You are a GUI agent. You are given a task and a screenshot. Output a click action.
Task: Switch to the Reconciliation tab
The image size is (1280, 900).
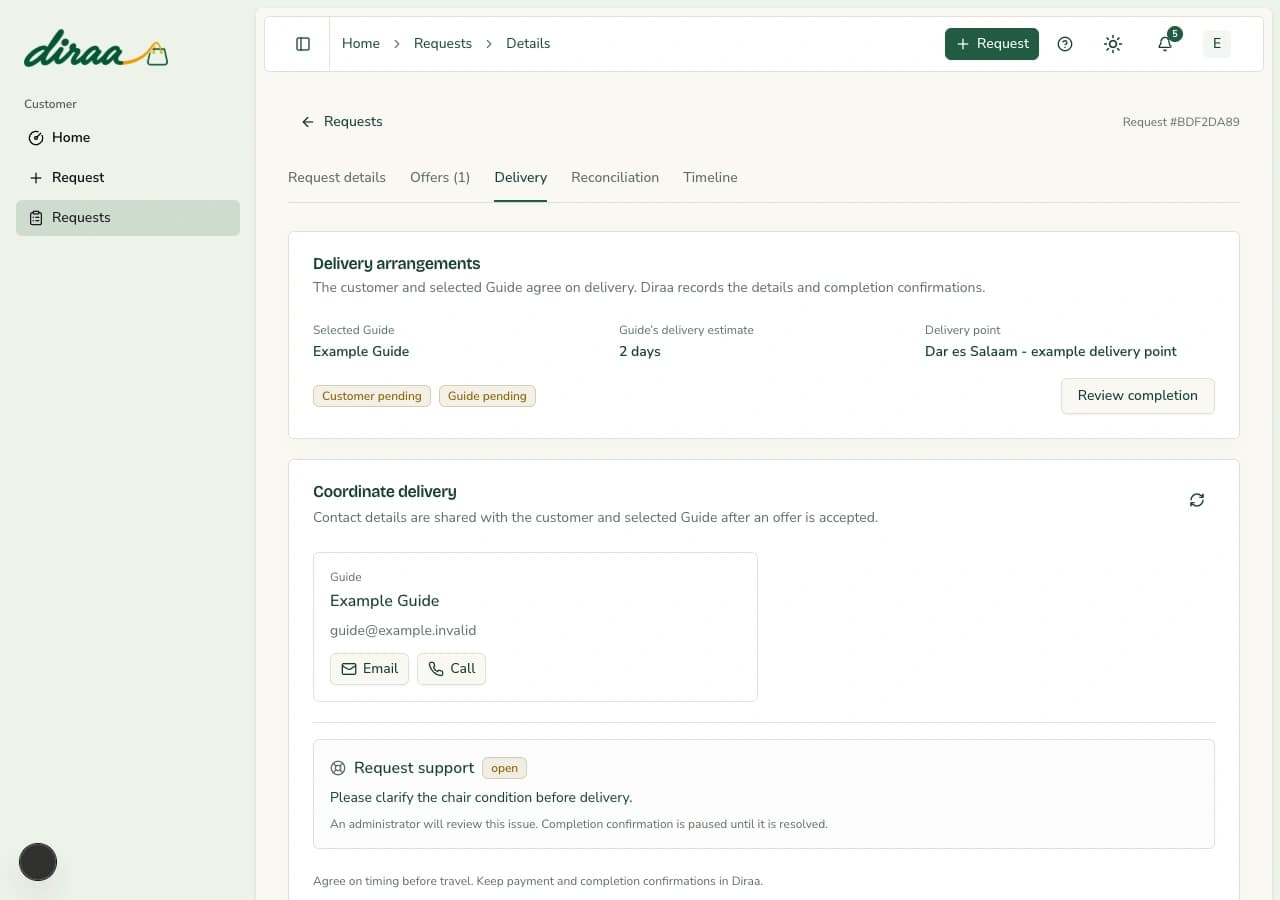tap(615, 178)
